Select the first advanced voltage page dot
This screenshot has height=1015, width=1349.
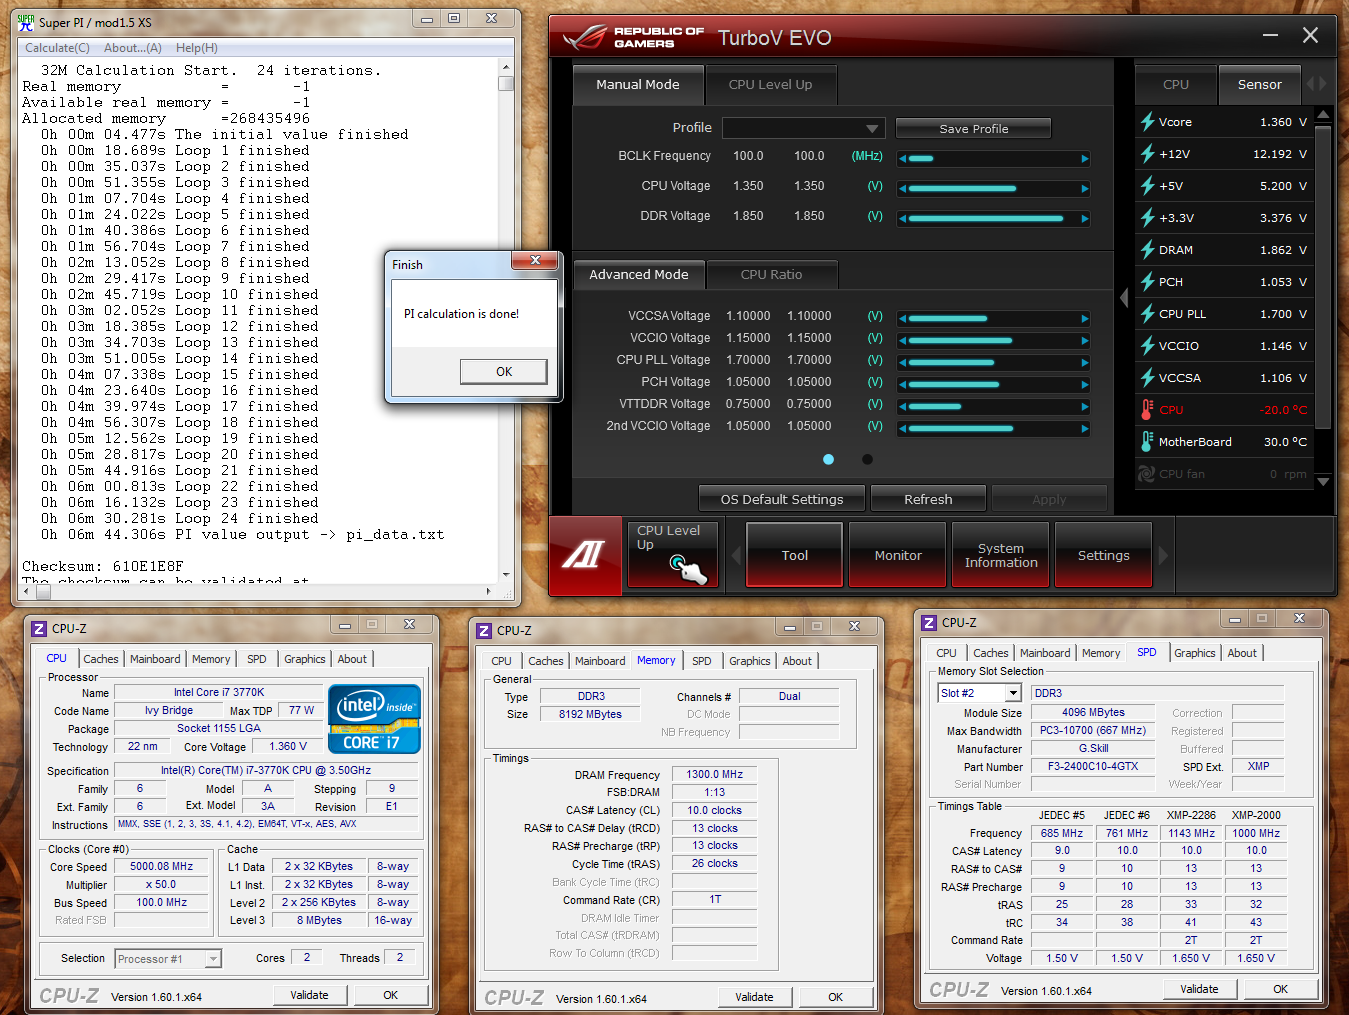click(x=828, y=460)
